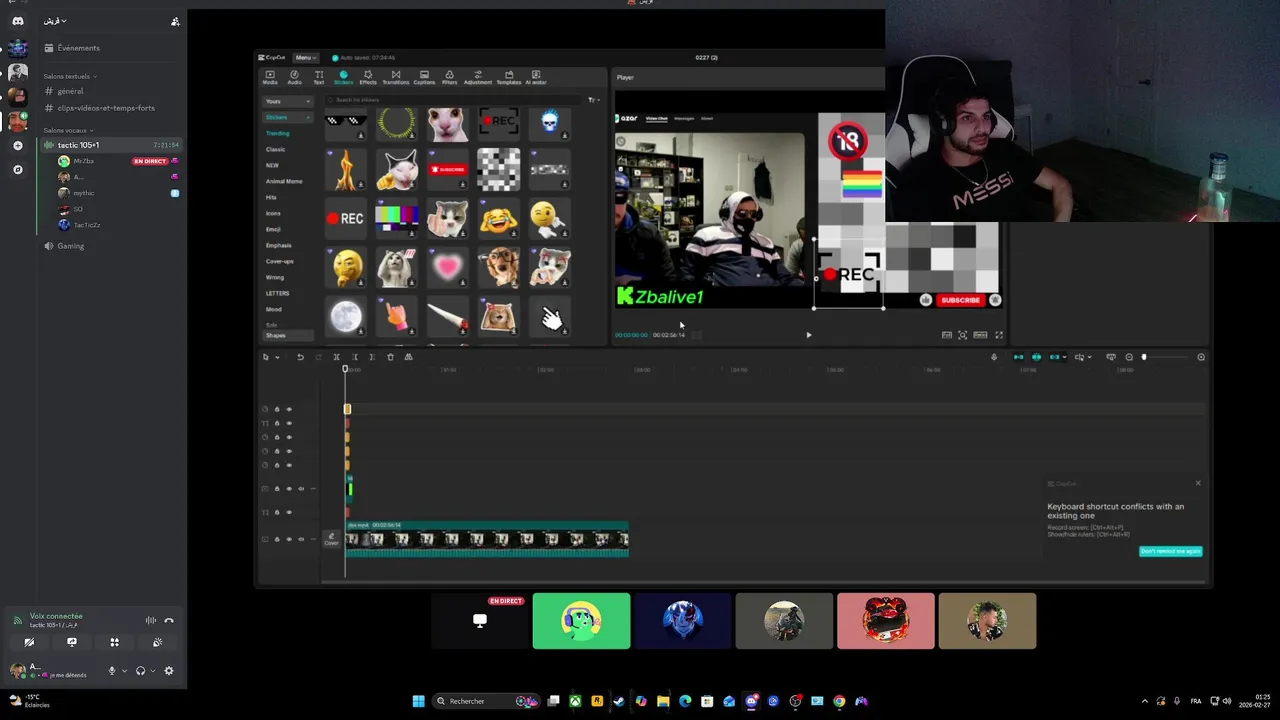1280x720 pixels.
Task: Open the Filters panel in CapCut
Action: [449, 77]
